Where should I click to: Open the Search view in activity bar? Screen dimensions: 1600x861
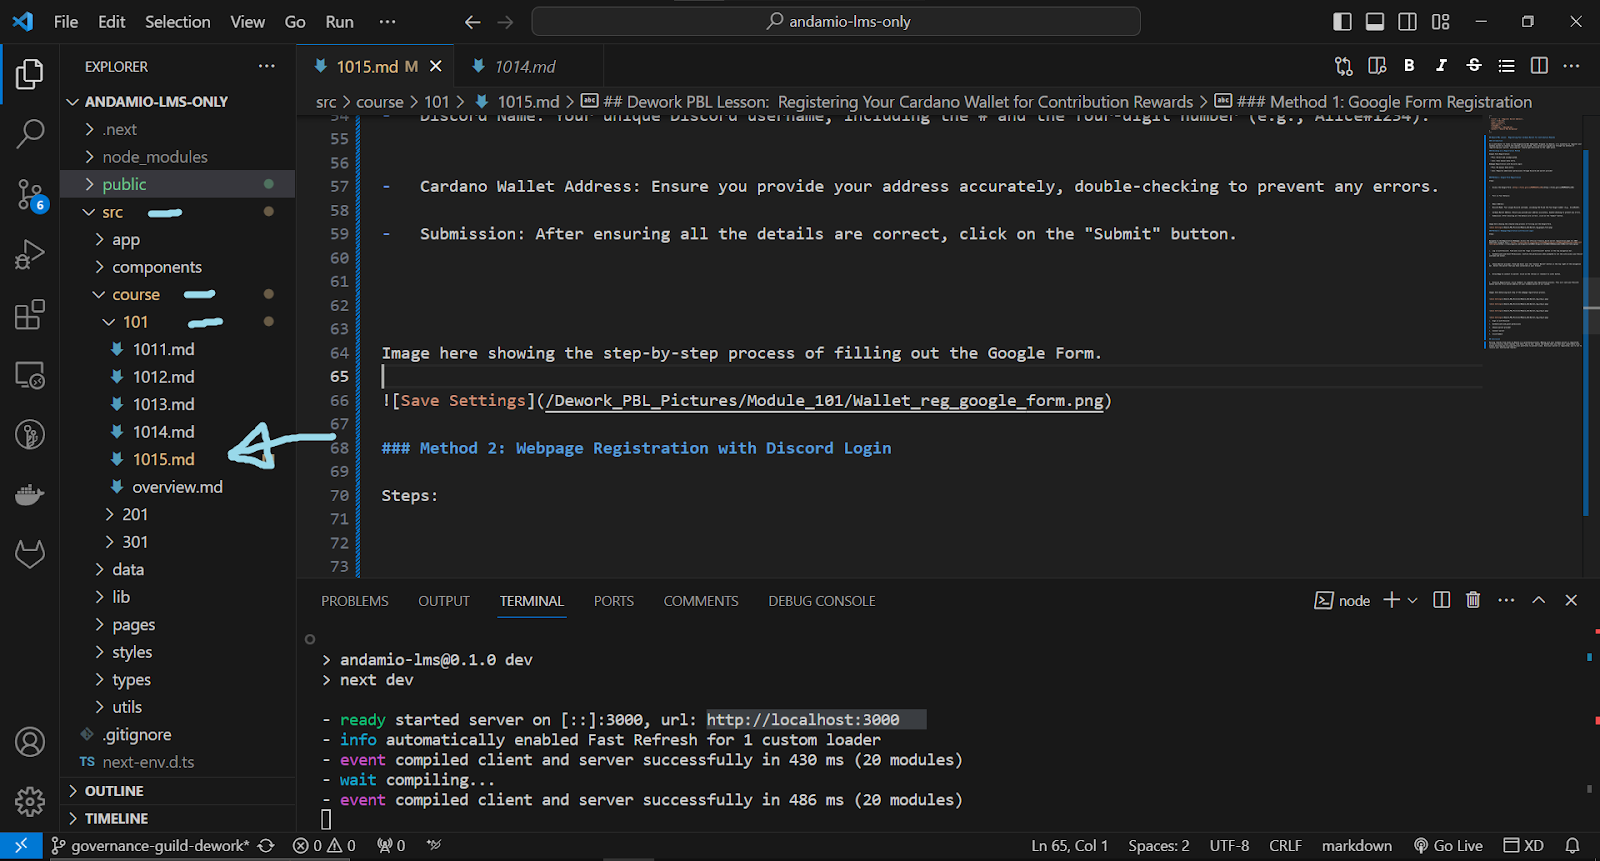pos(30,133)
